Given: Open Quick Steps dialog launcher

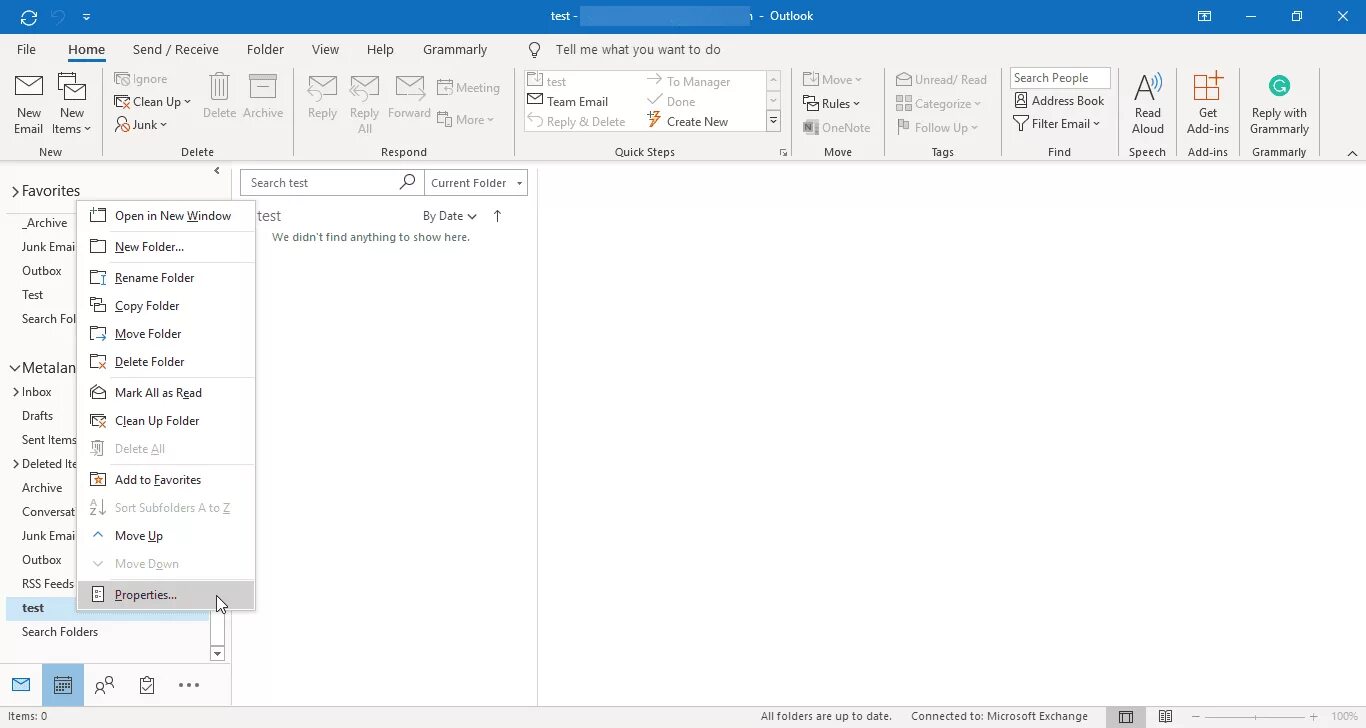Looking at the screenshot, I should click(x=783, y=153).
